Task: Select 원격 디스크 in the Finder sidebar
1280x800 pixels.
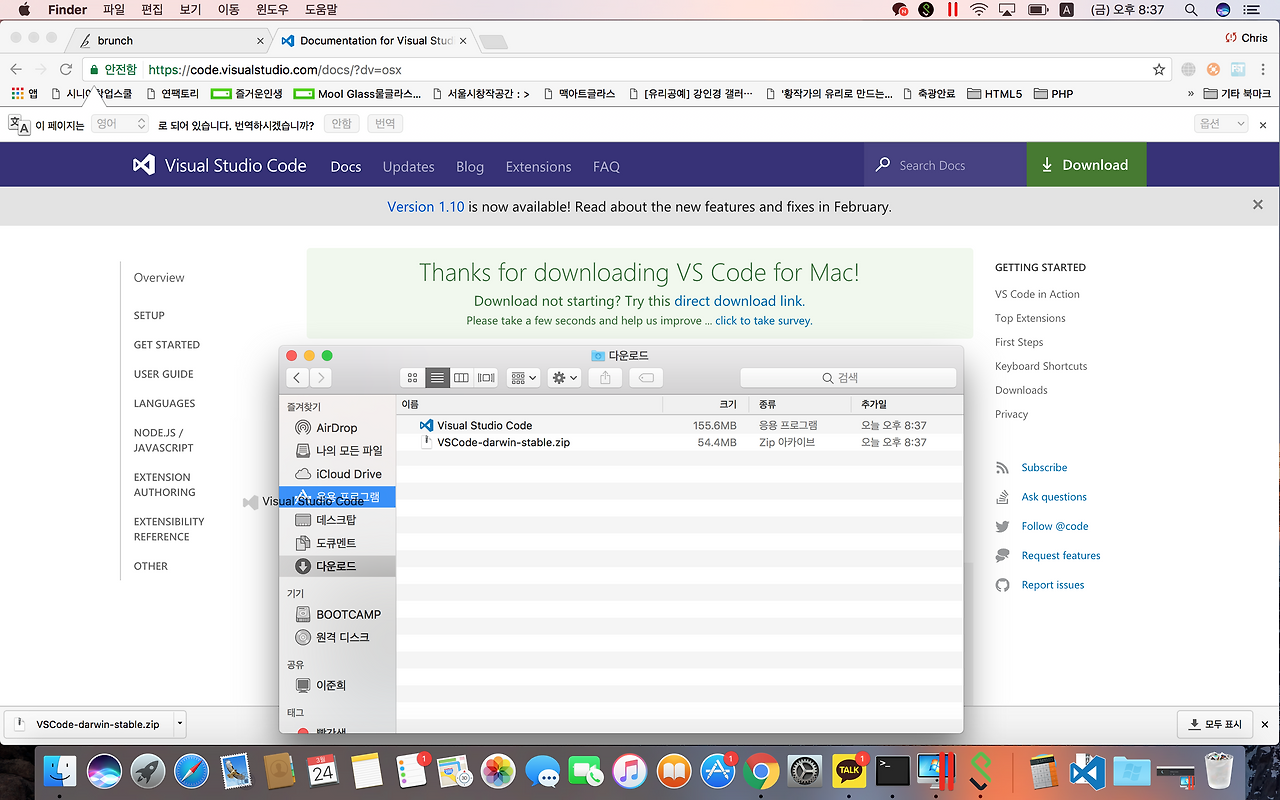Action: click(x=337, y=637)
